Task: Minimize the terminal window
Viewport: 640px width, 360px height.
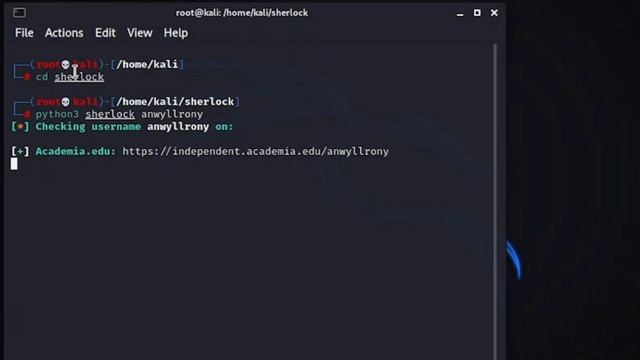Action: click(460, 13)
